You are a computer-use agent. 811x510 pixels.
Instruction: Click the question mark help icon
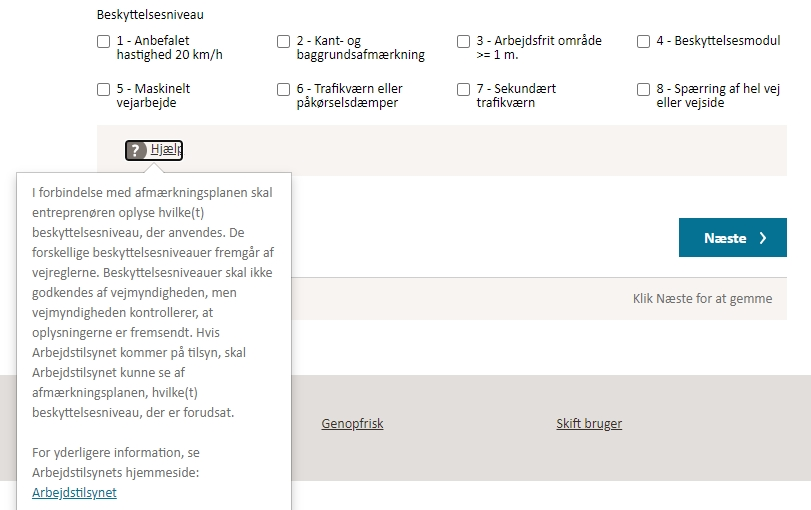click(x=137, y=150)
